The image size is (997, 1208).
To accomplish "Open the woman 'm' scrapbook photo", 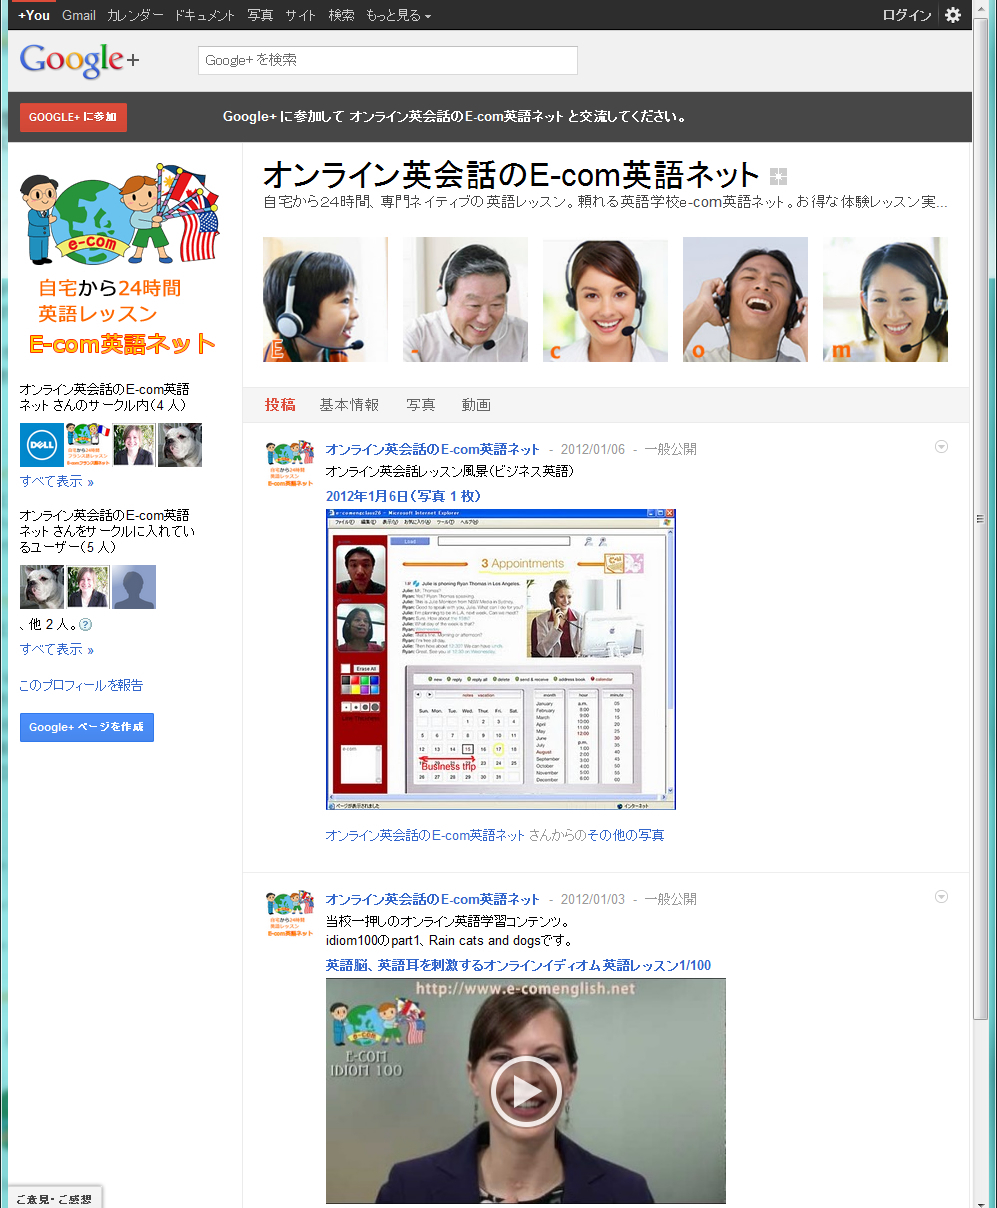I will 885,299.
